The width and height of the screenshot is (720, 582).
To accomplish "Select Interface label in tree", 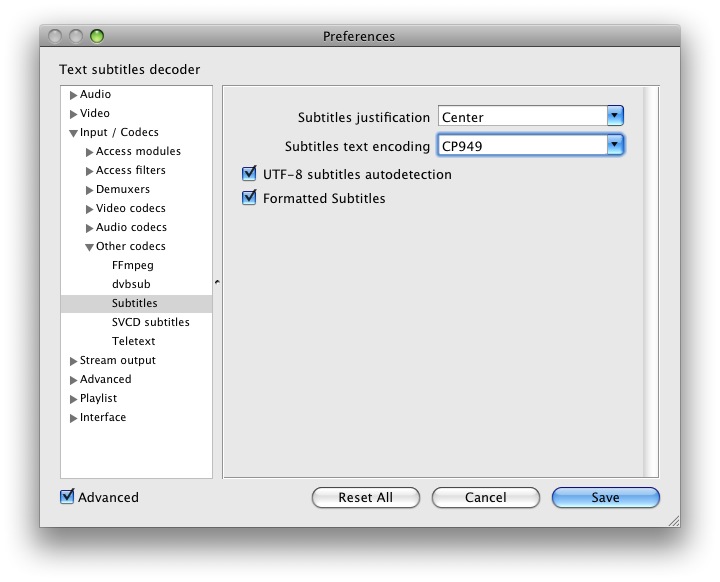I will click(103, 417).
